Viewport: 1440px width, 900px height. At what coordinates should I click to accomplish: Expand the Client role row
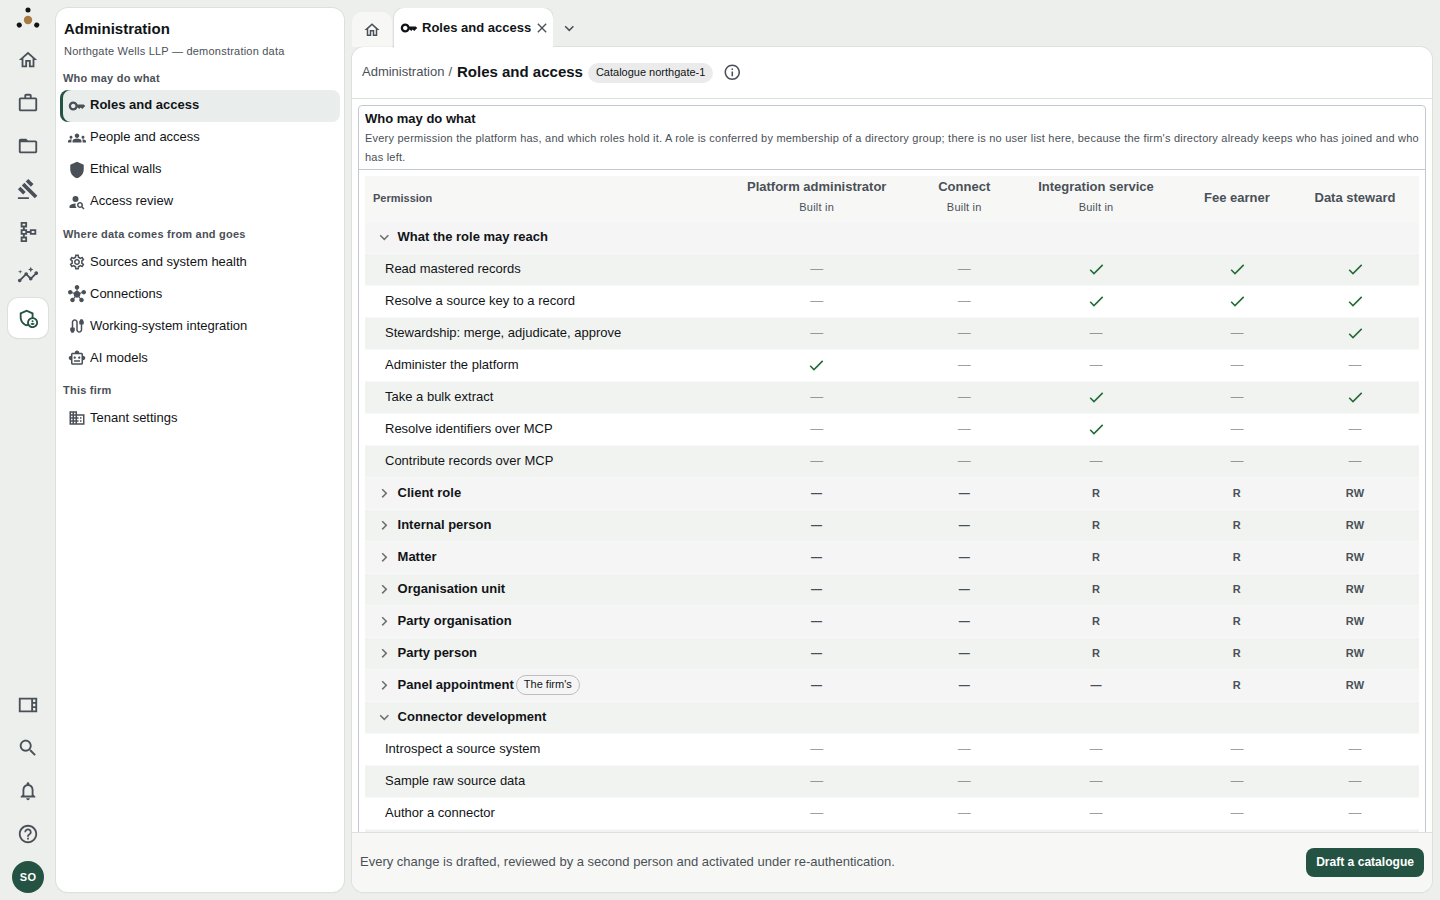384,493
